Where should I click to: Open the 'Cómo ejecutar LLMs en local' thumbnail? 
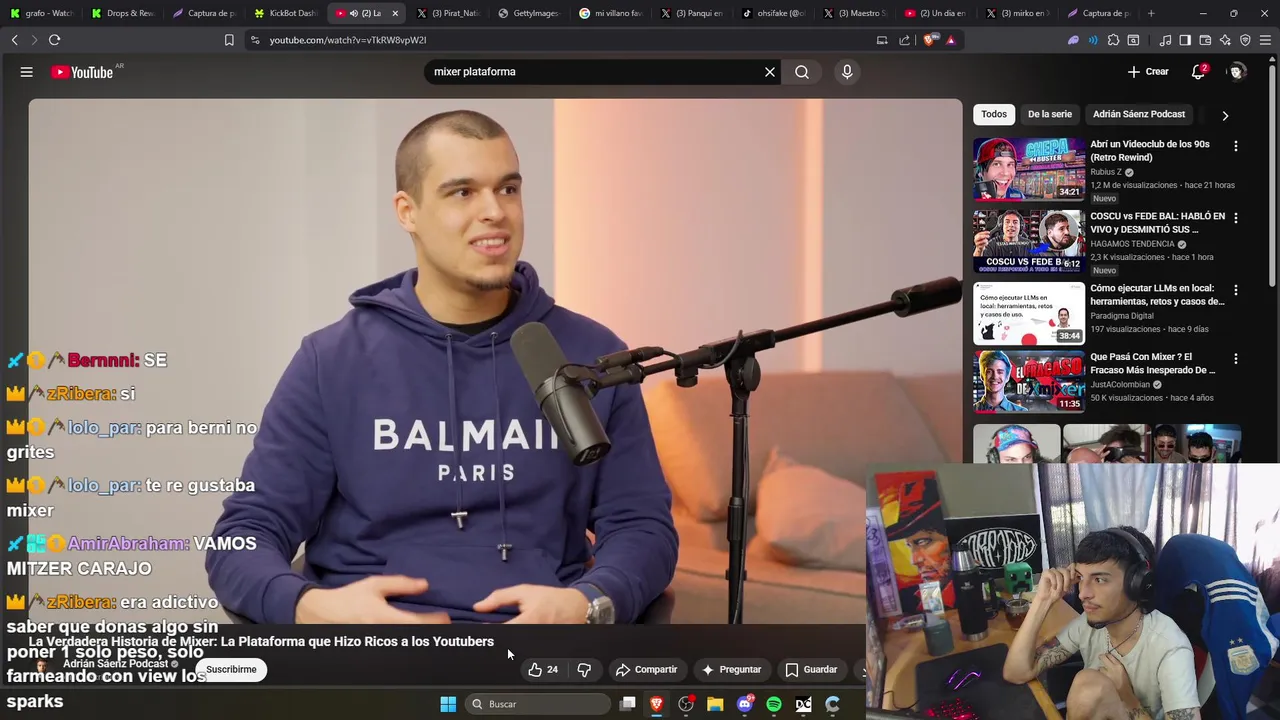point(1029,313)
